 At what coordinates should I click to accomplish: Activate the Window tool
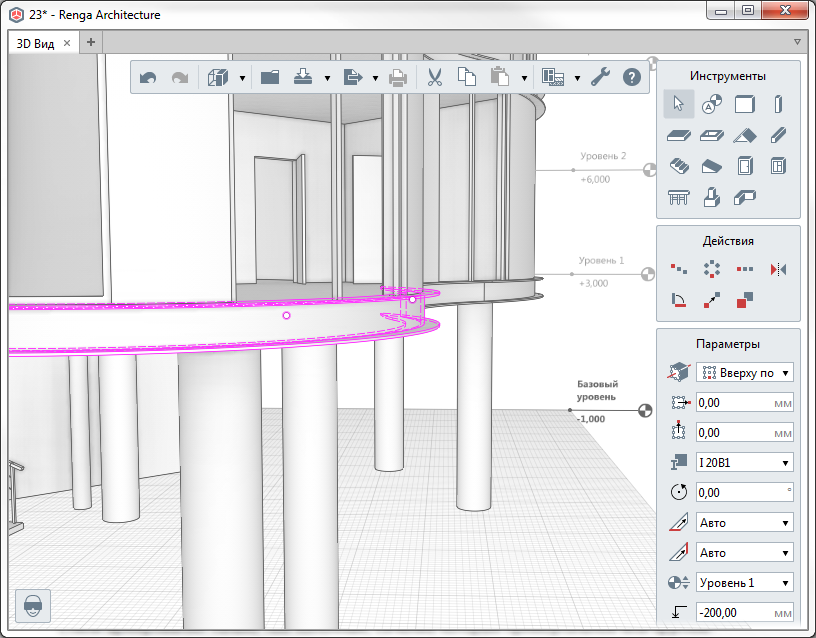(x=779, y=166)
